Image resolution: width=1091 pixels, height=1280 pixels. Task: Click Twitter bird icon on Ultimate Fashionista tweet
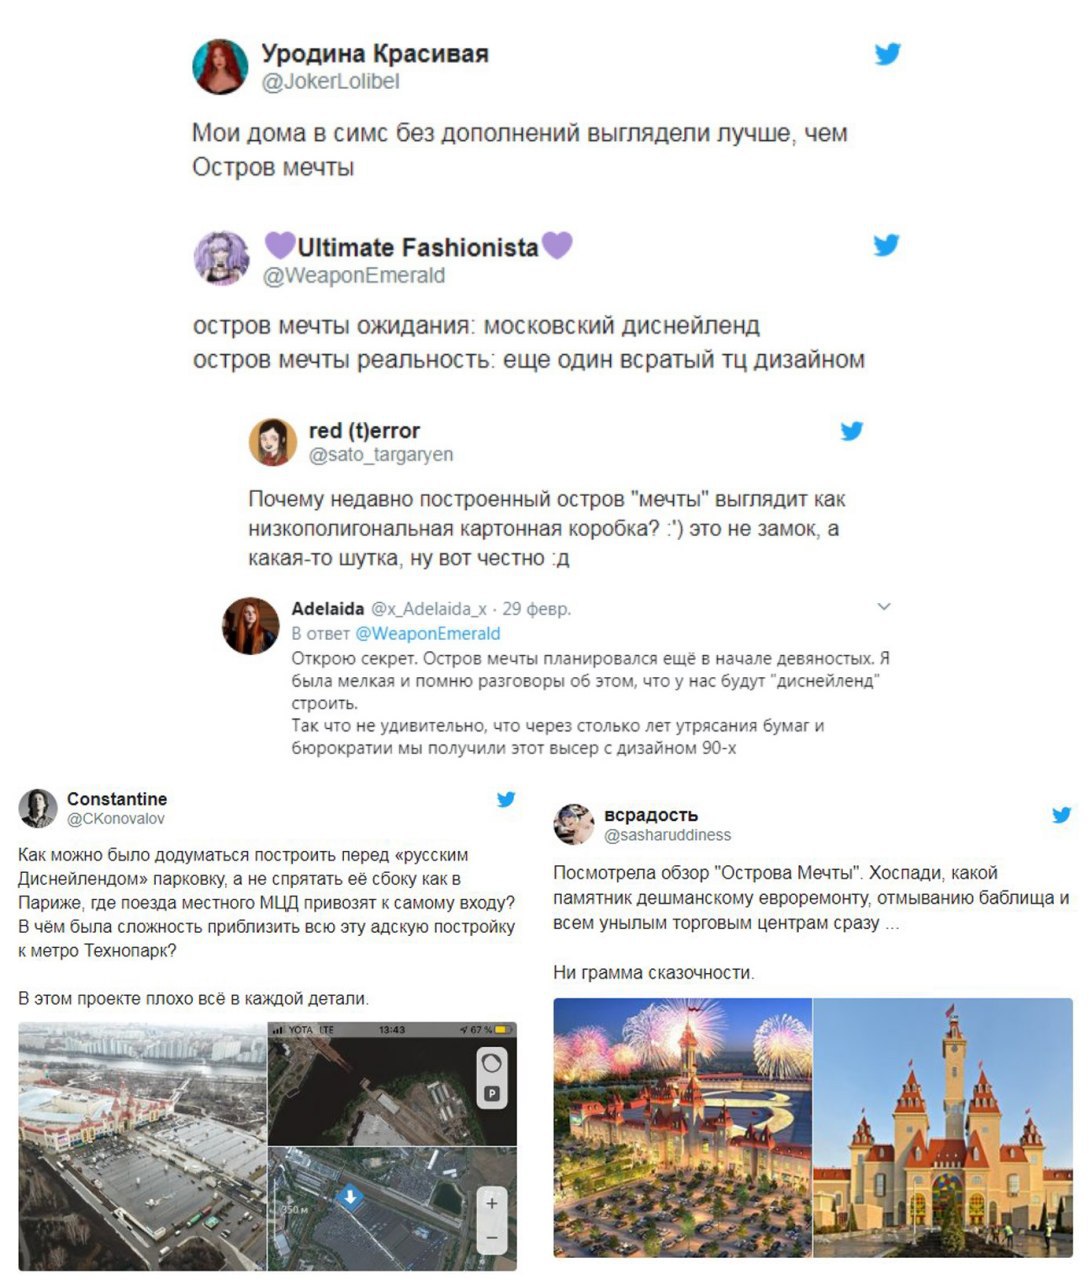click(x=886, y=245)
